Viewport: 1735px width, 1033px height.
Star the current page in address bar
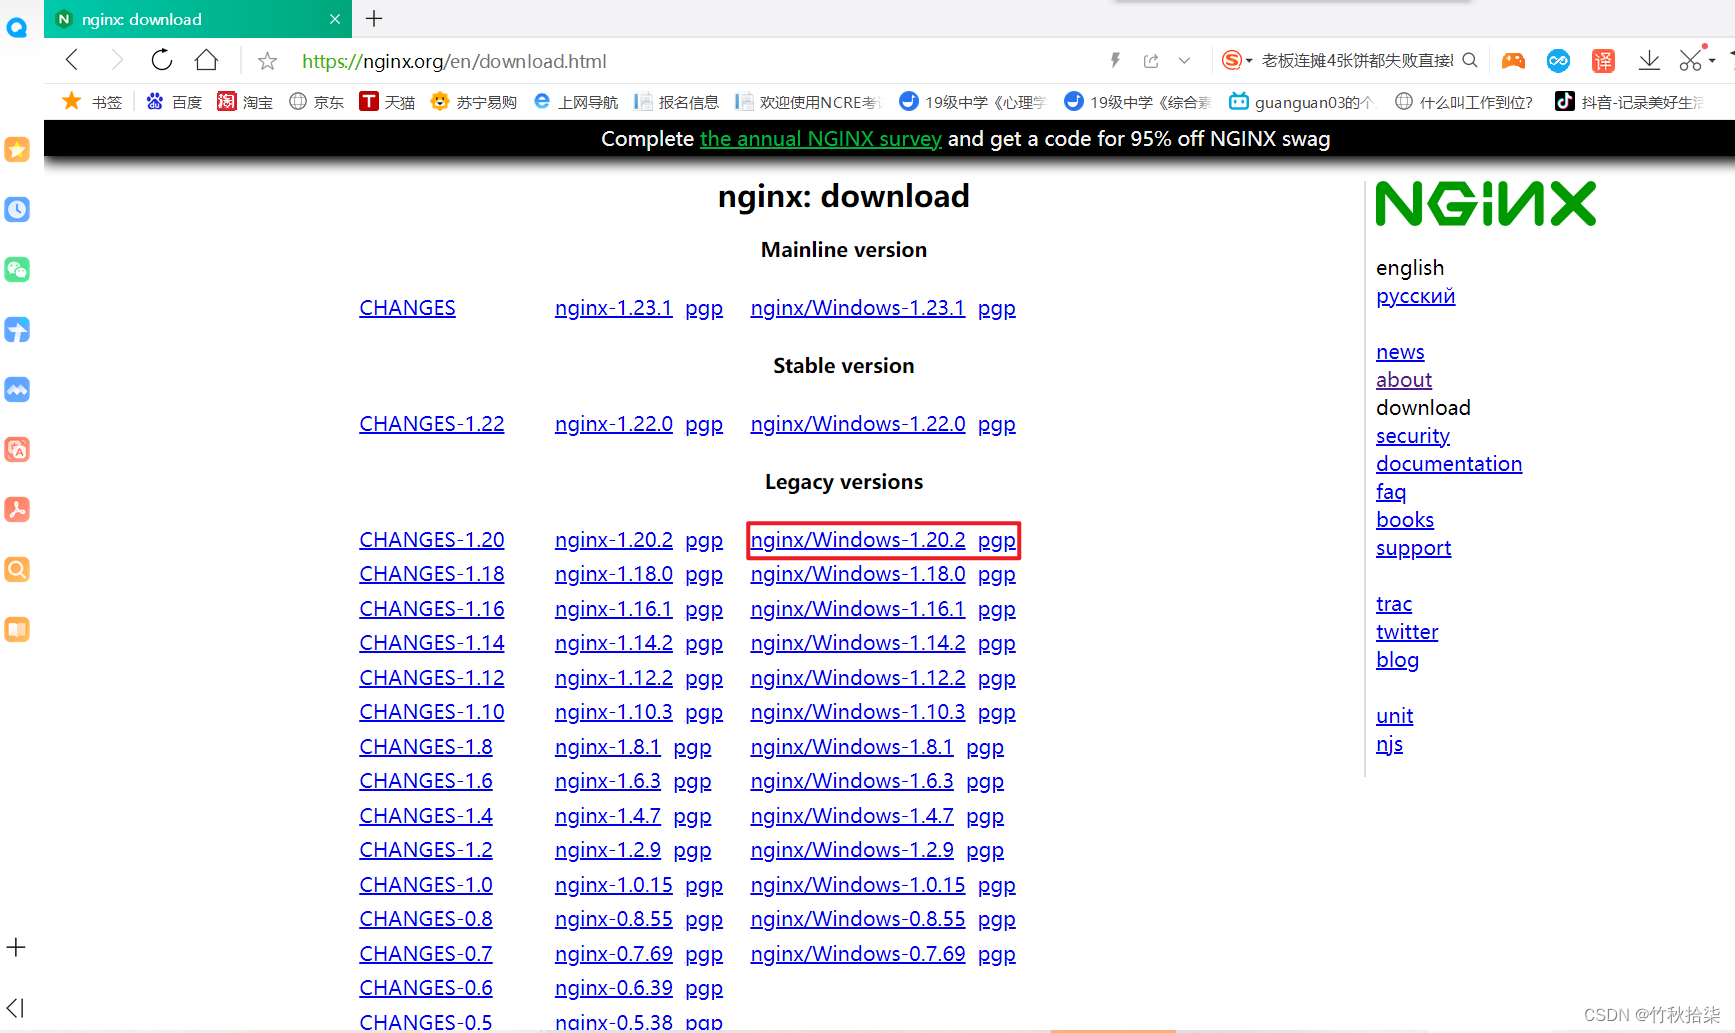(x=266, y=61)
